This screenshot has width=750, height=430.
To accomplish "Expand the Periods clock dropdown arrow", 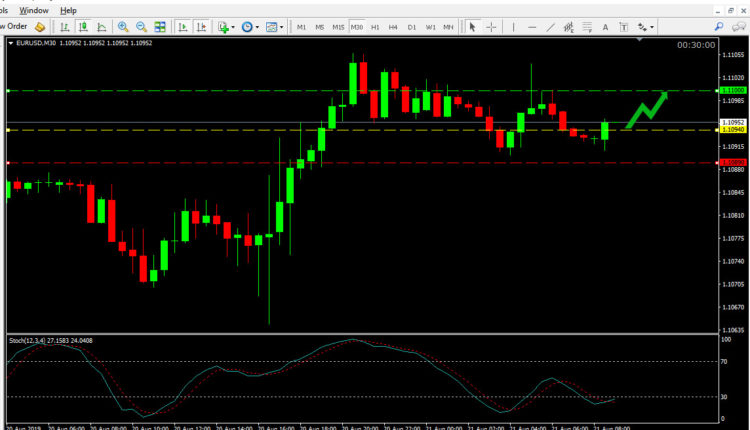I will click(x=257, y=27).
